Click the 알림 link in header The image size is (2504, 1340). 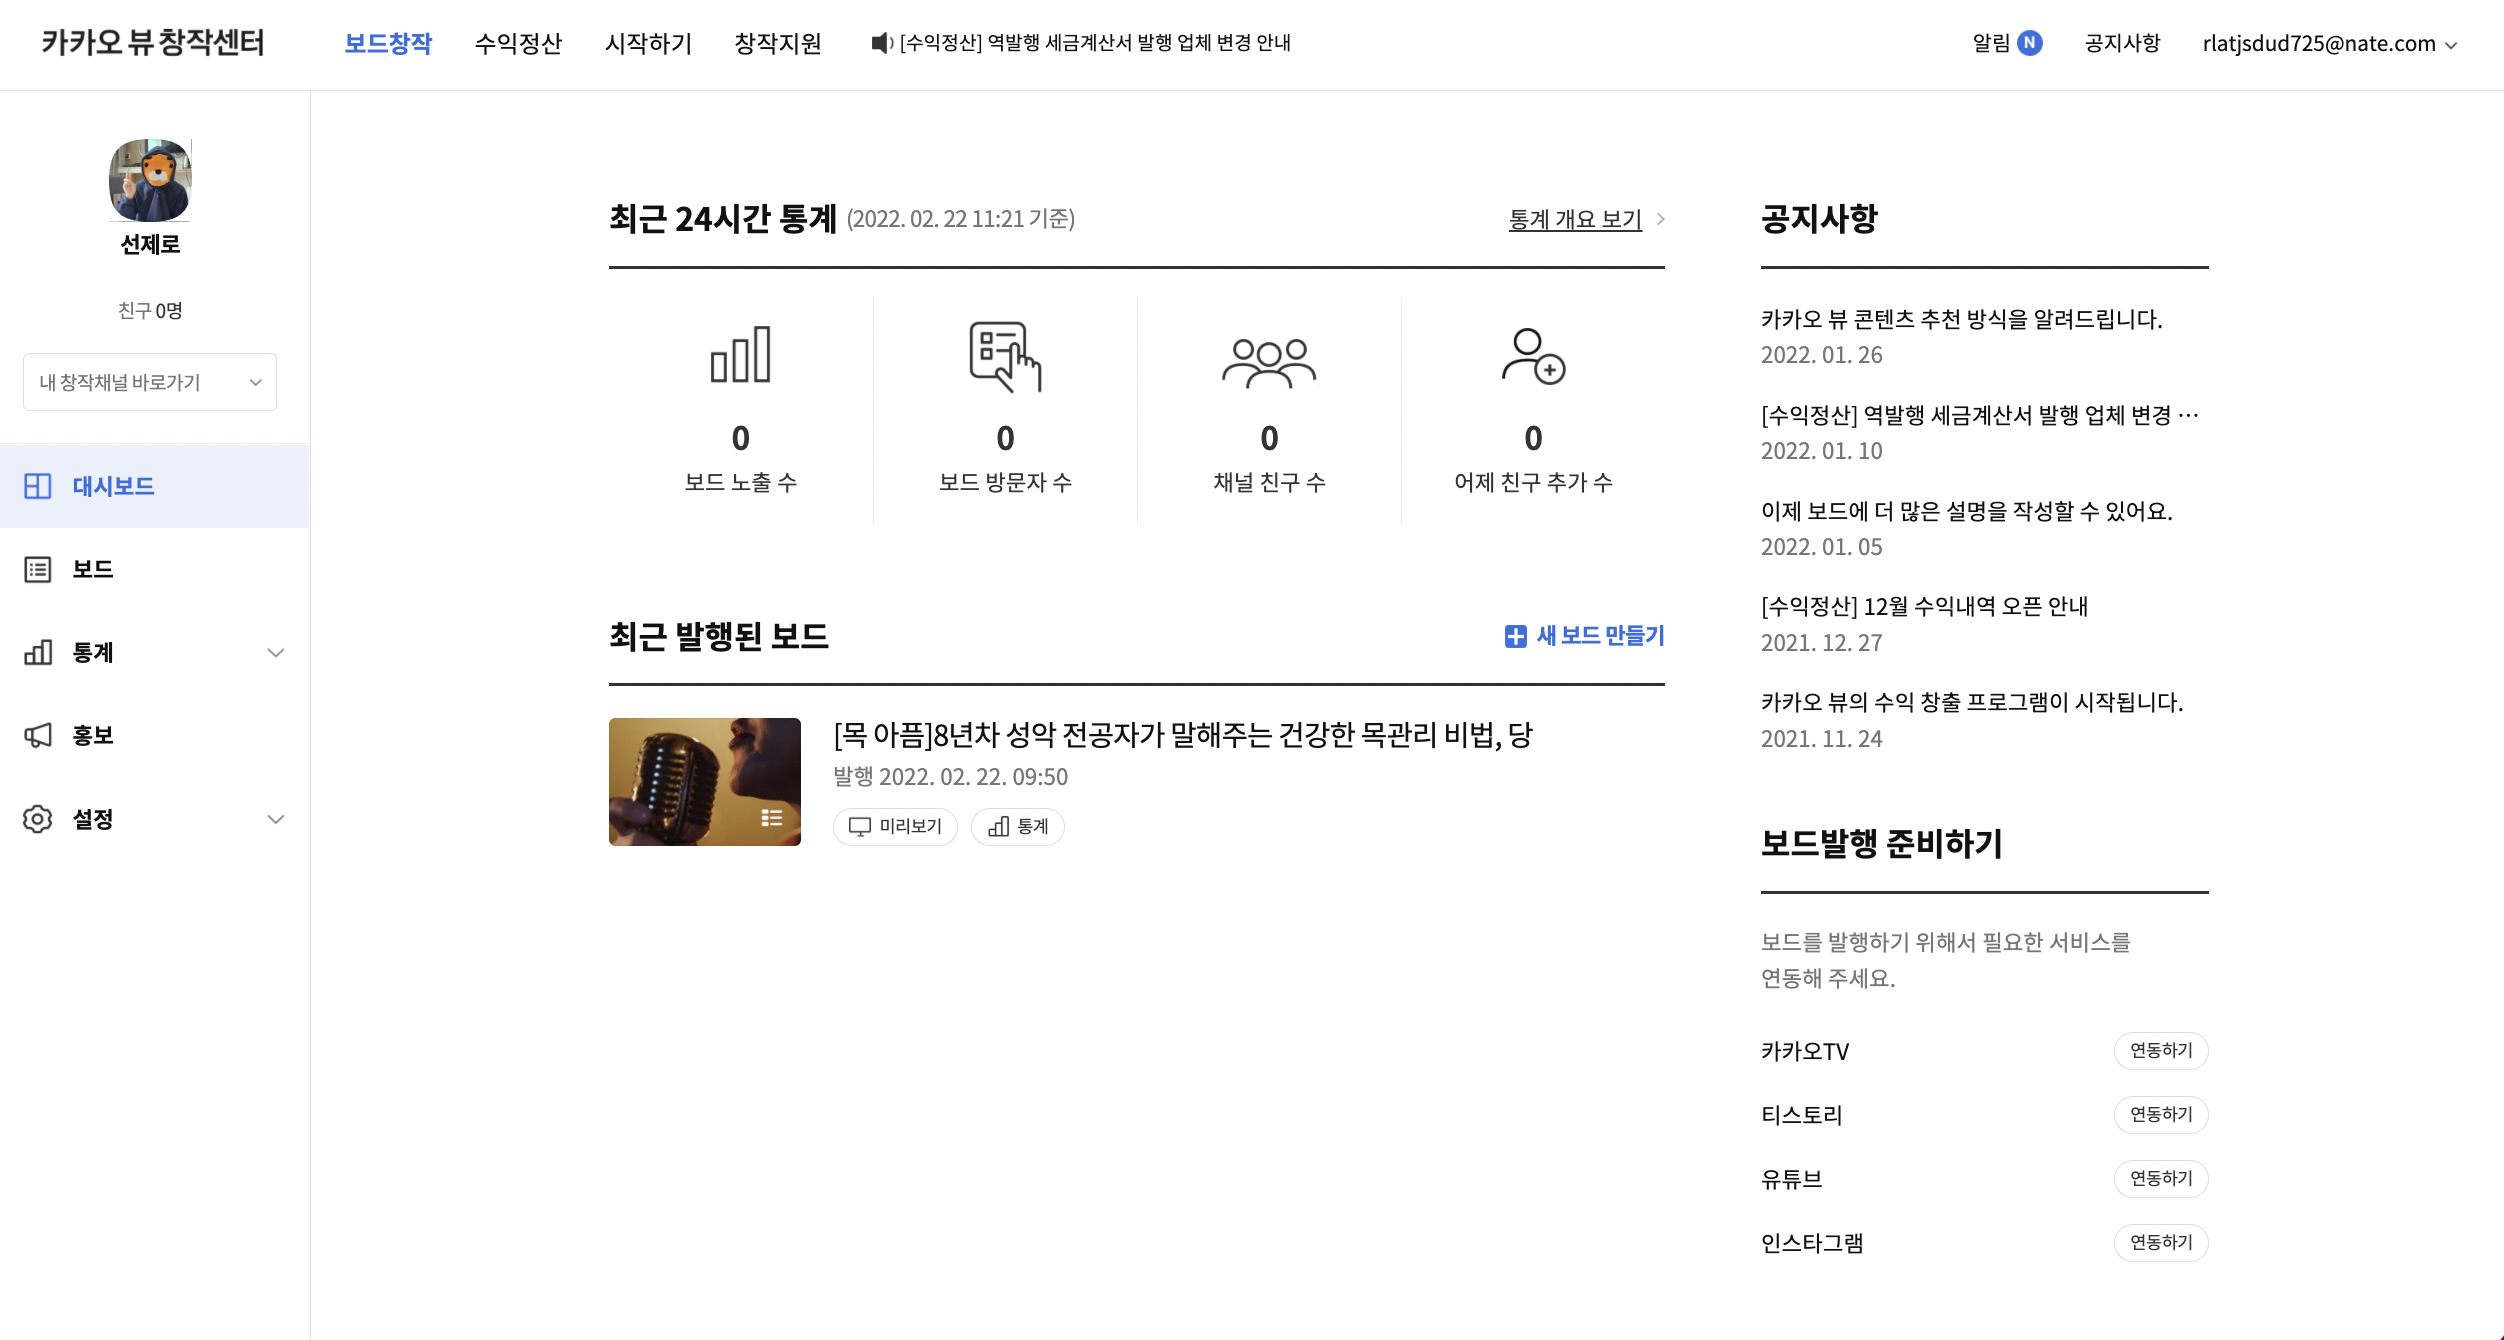tap(1991, 43)
